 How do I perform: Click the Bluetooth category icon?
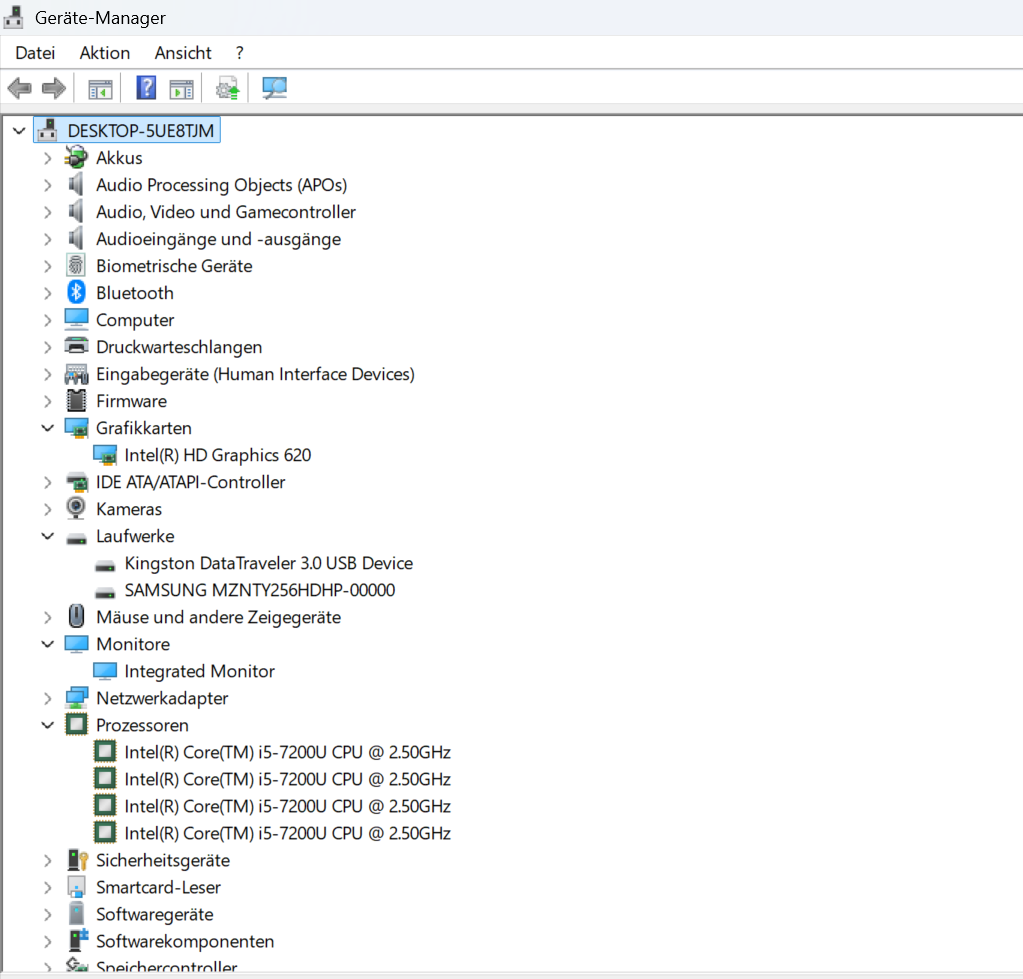tap(76, 293)
